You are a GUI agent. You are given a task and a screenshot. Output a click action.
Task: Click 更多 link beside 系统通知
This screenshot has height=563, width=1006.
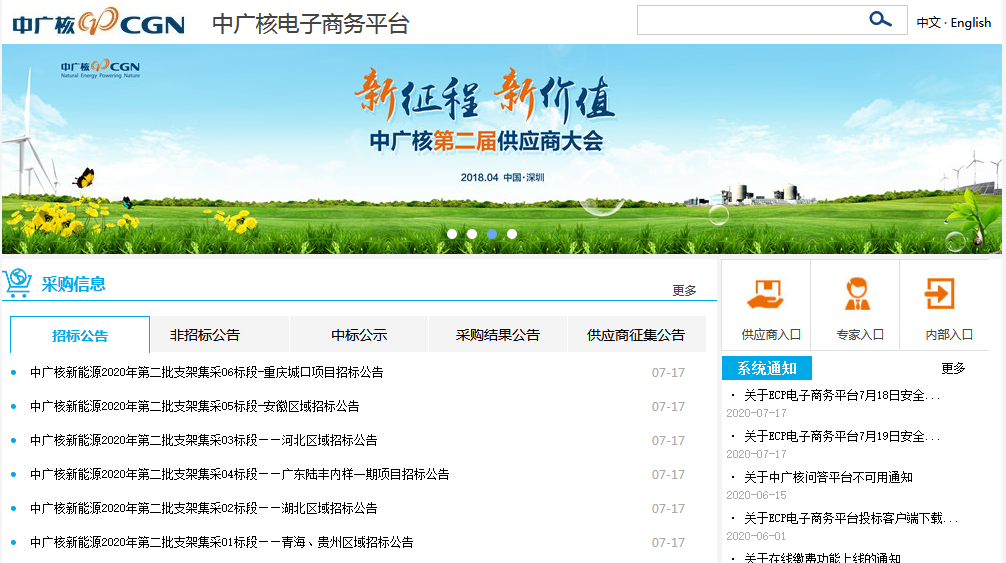tap(953, 368)
